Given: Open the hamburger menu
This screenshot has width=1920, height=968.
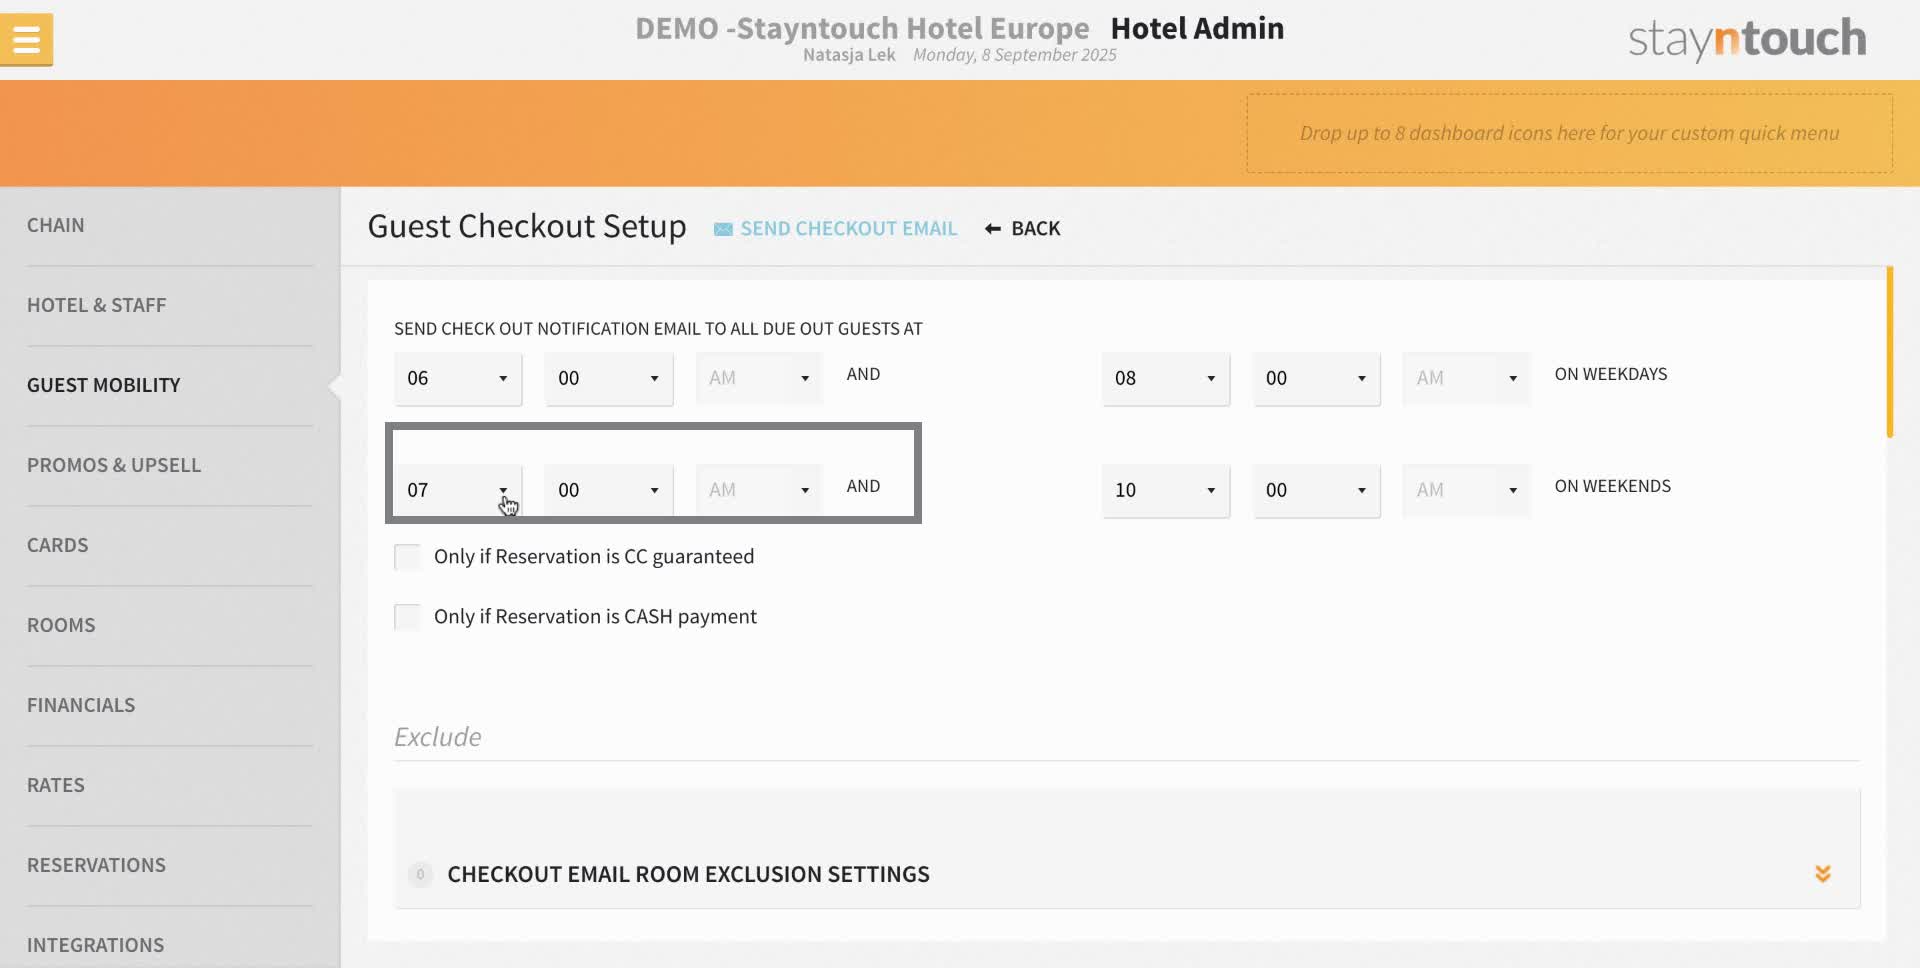Looking at the screenshot, I should [x=26, y=39].
